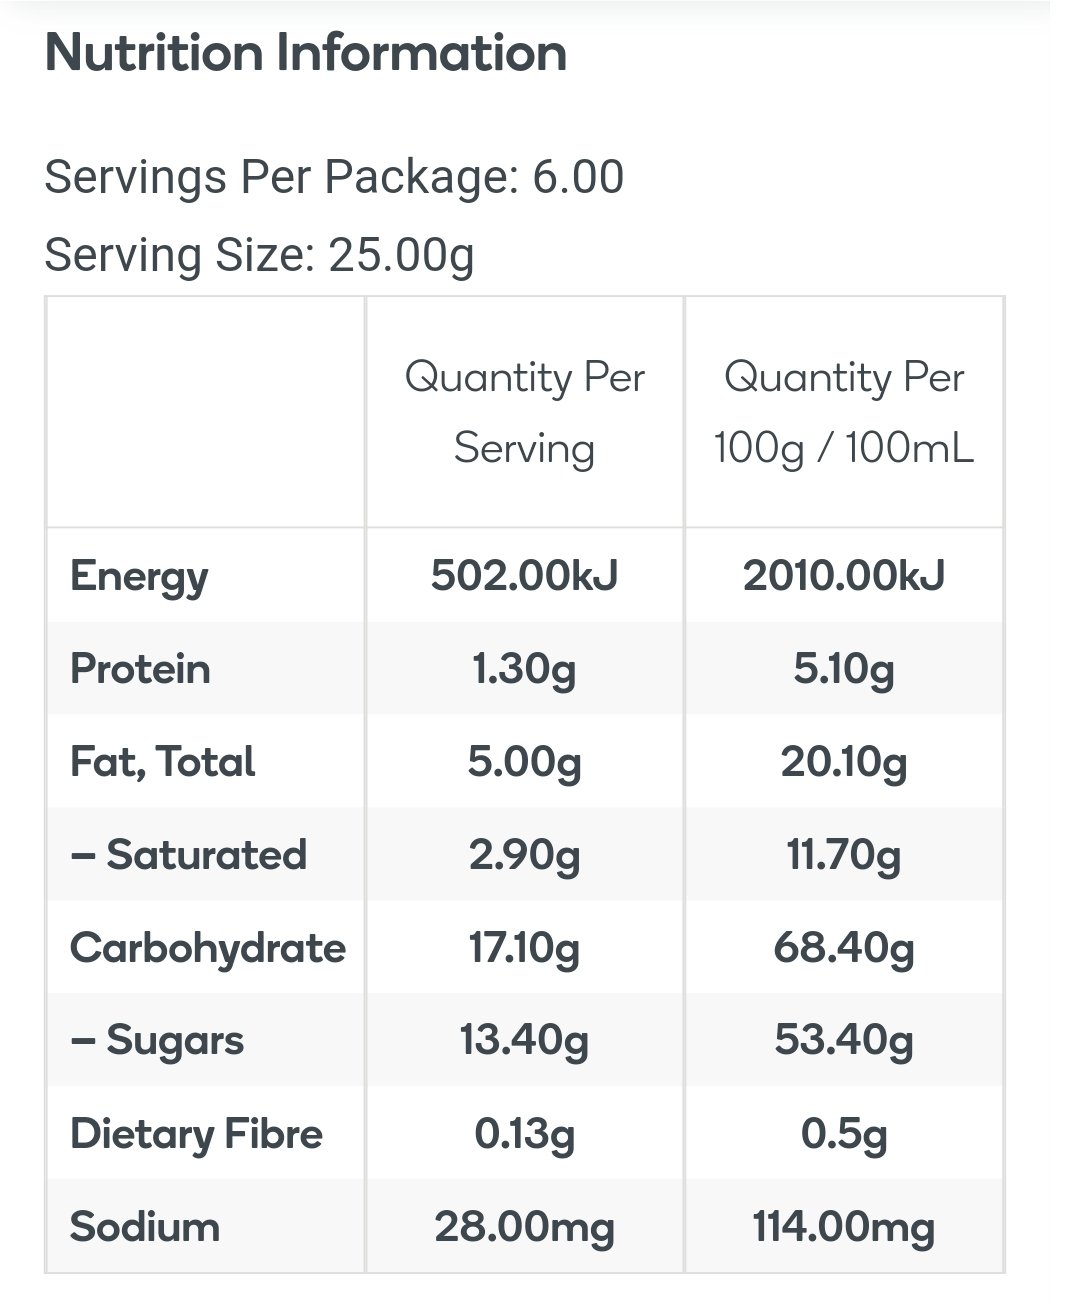Select the Carbohydrate row label
This screenshot has height=1309, width=1080.
pyautogui.click(x=208, y=948)
